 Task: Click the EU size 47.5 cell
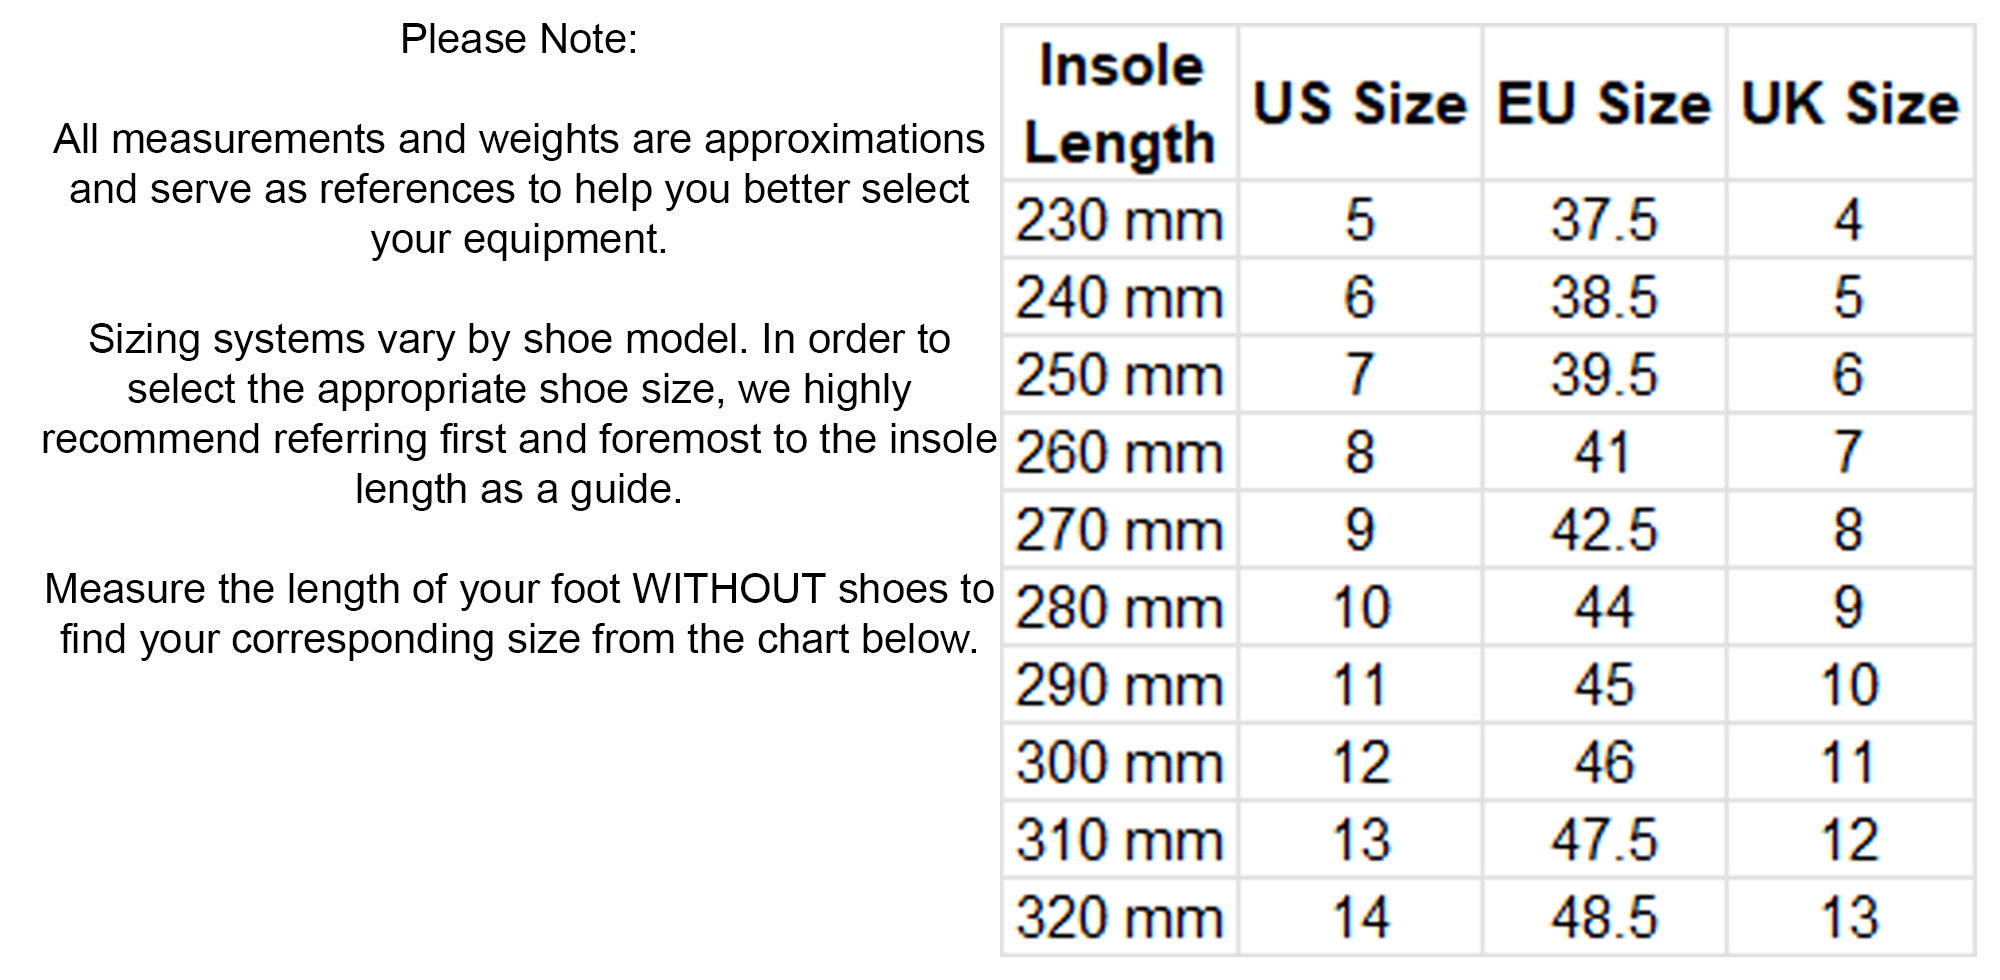[1603, 840]
